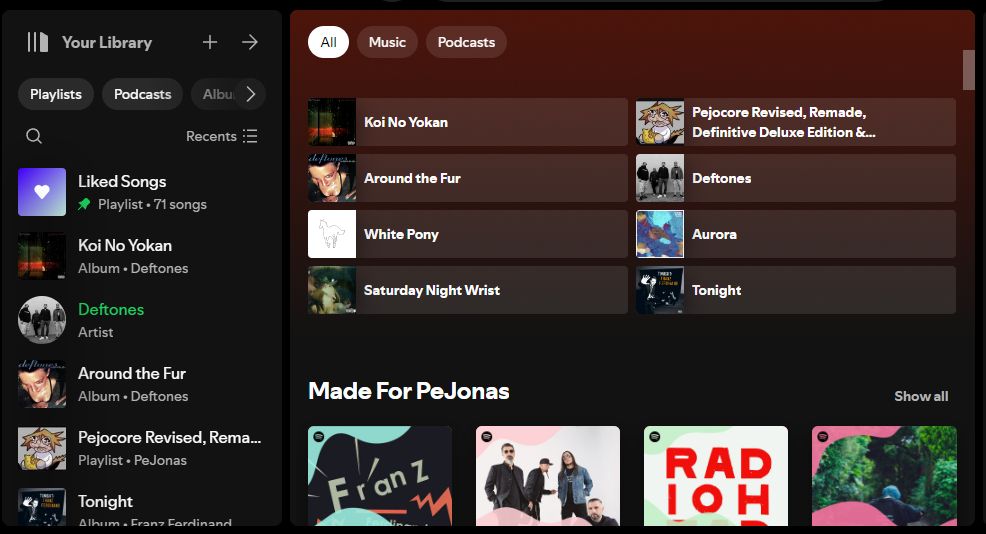The height and width of the screenshot is (534, 986).
Task: Click the plus icon to create a playlist
Action: (x=210, y=42)
